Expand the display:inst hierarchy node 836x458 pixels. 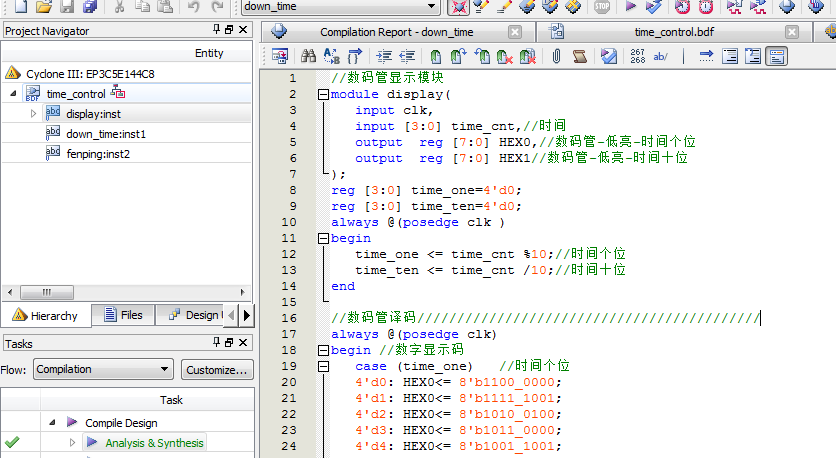[x=34, y=114]
